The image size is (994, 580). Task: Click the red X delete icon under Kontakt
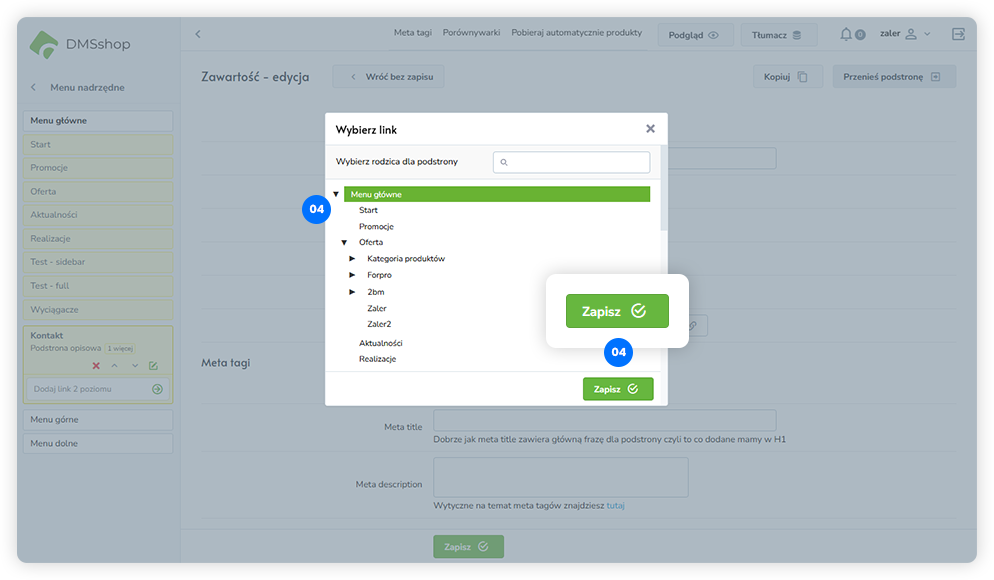tap(96, 366)
